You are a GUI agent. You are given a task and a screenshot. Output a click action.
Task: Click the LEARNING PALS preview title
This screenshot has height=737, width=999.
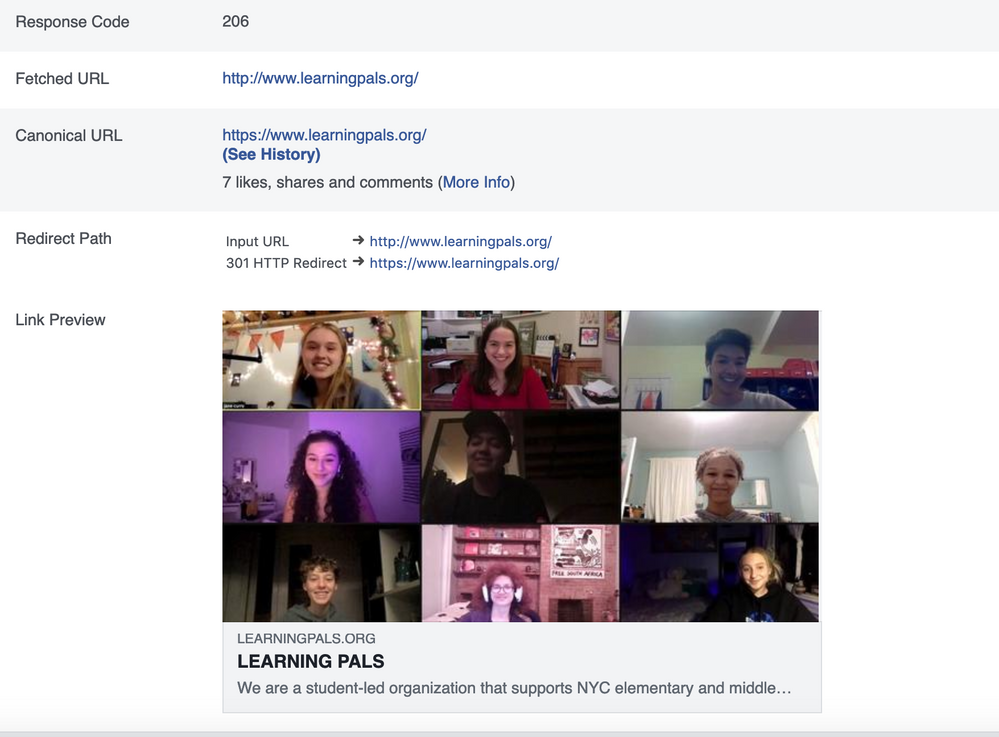310,661
